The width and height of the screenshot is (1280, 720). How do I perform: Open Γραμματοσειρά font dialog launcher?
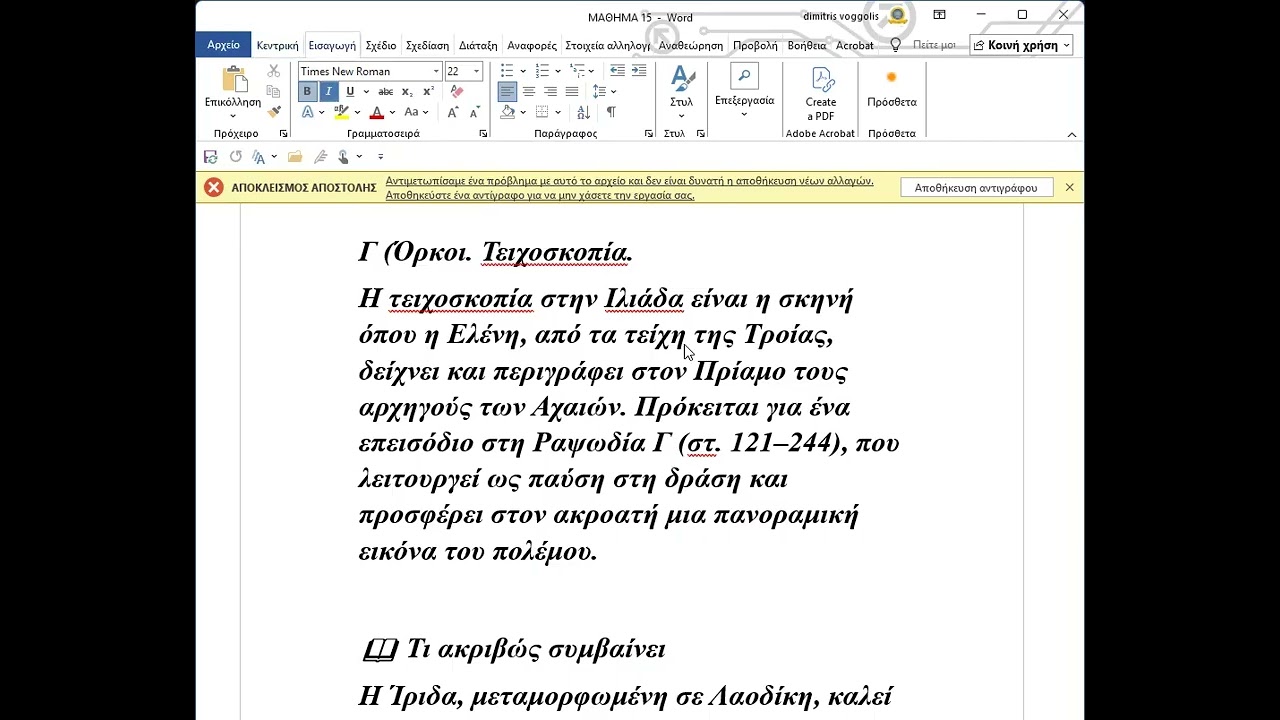(483, 133)
